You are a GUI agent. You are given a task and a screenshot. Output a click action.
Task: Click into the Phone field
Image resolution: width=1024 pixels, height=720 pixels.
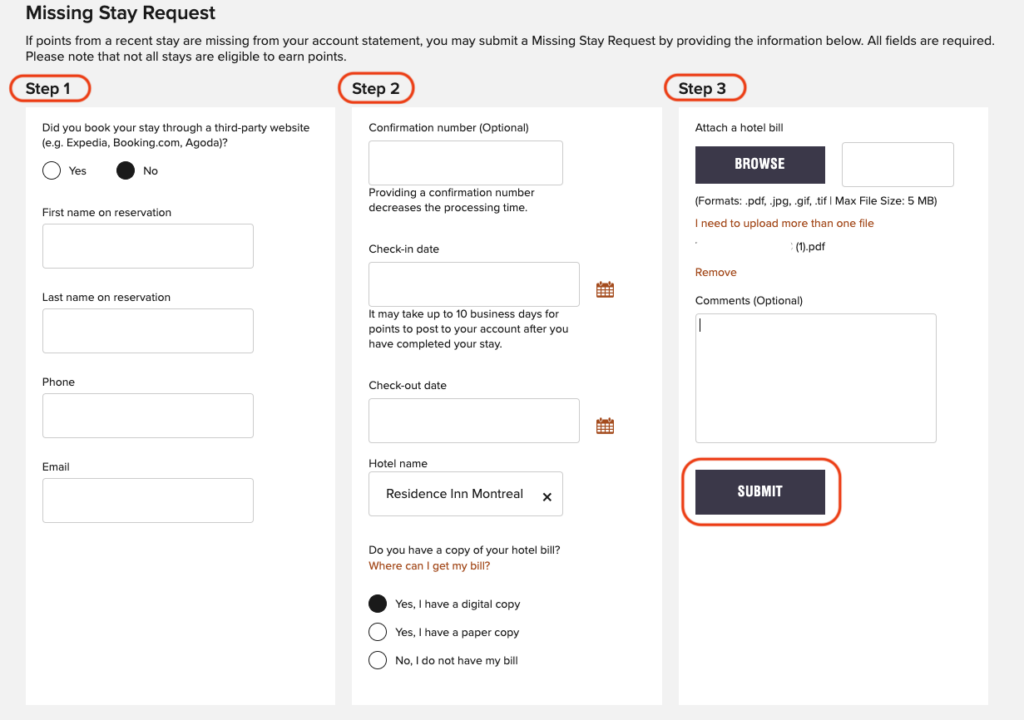click(x=148, y=416)
